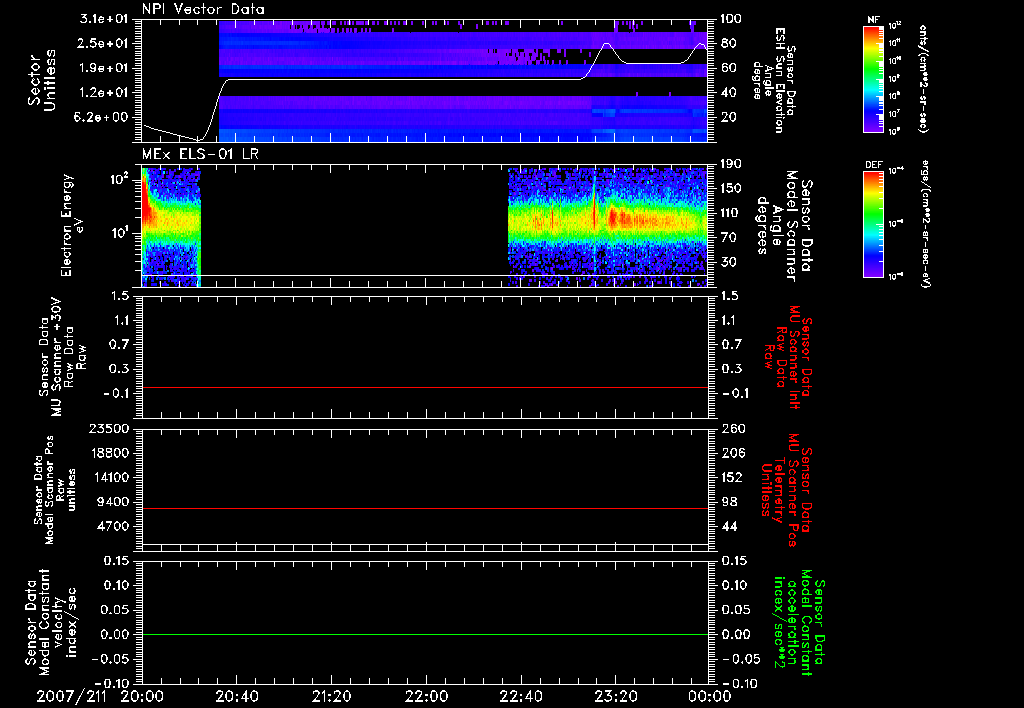Click the red line in MU Scanner +30V panel
The image size is (1024, 708).
click(425, 387)
